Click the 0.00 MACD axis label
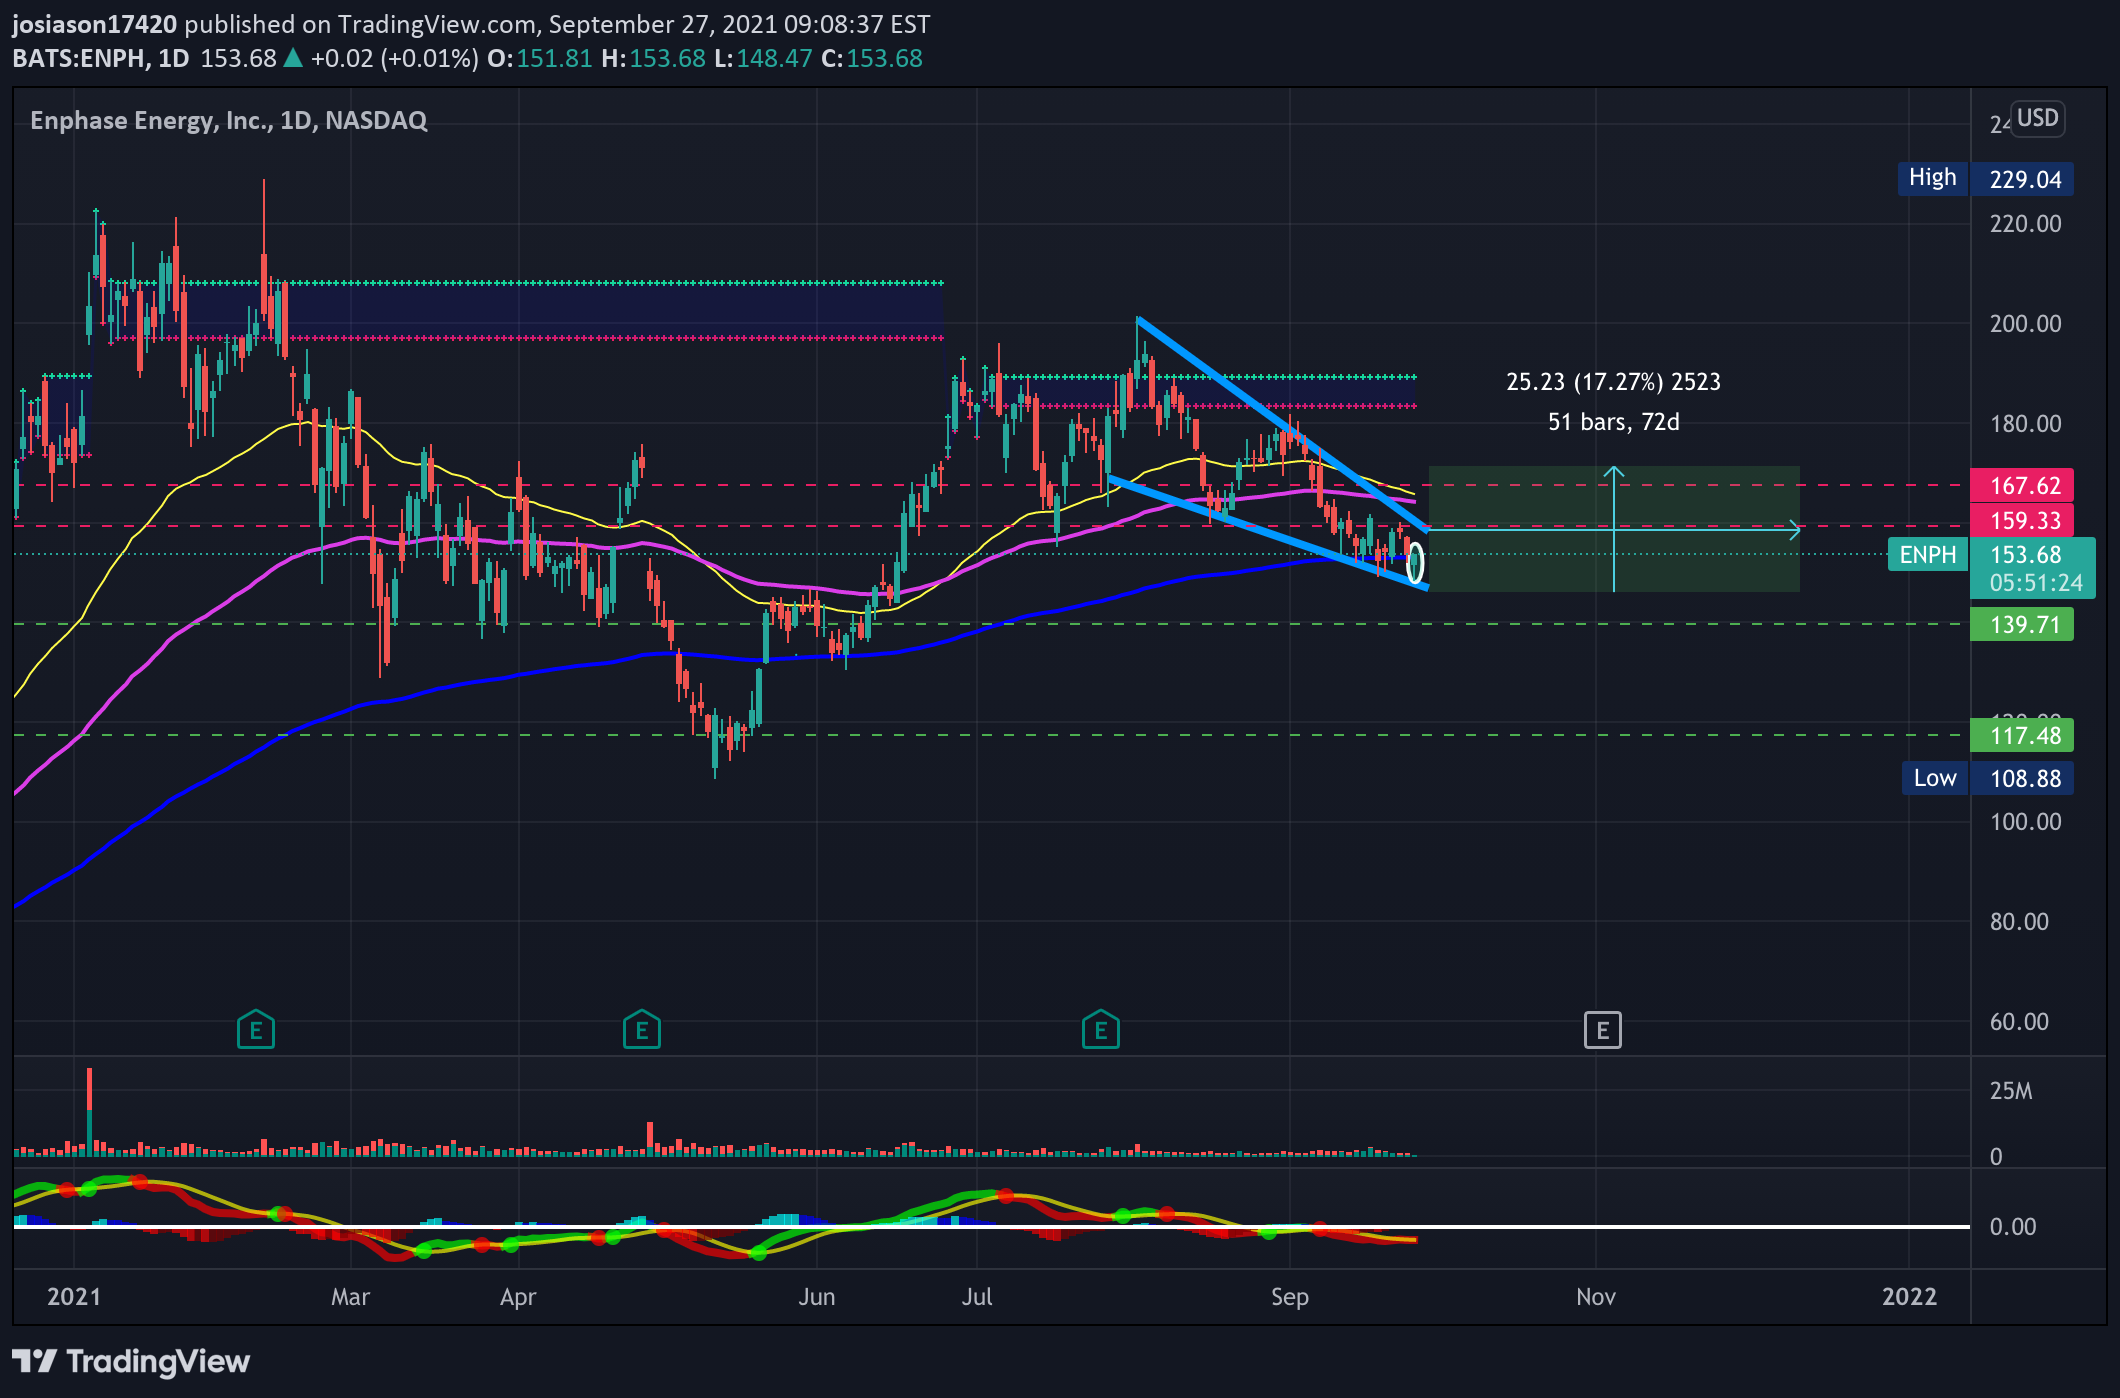 (x=2012, y=1227)
